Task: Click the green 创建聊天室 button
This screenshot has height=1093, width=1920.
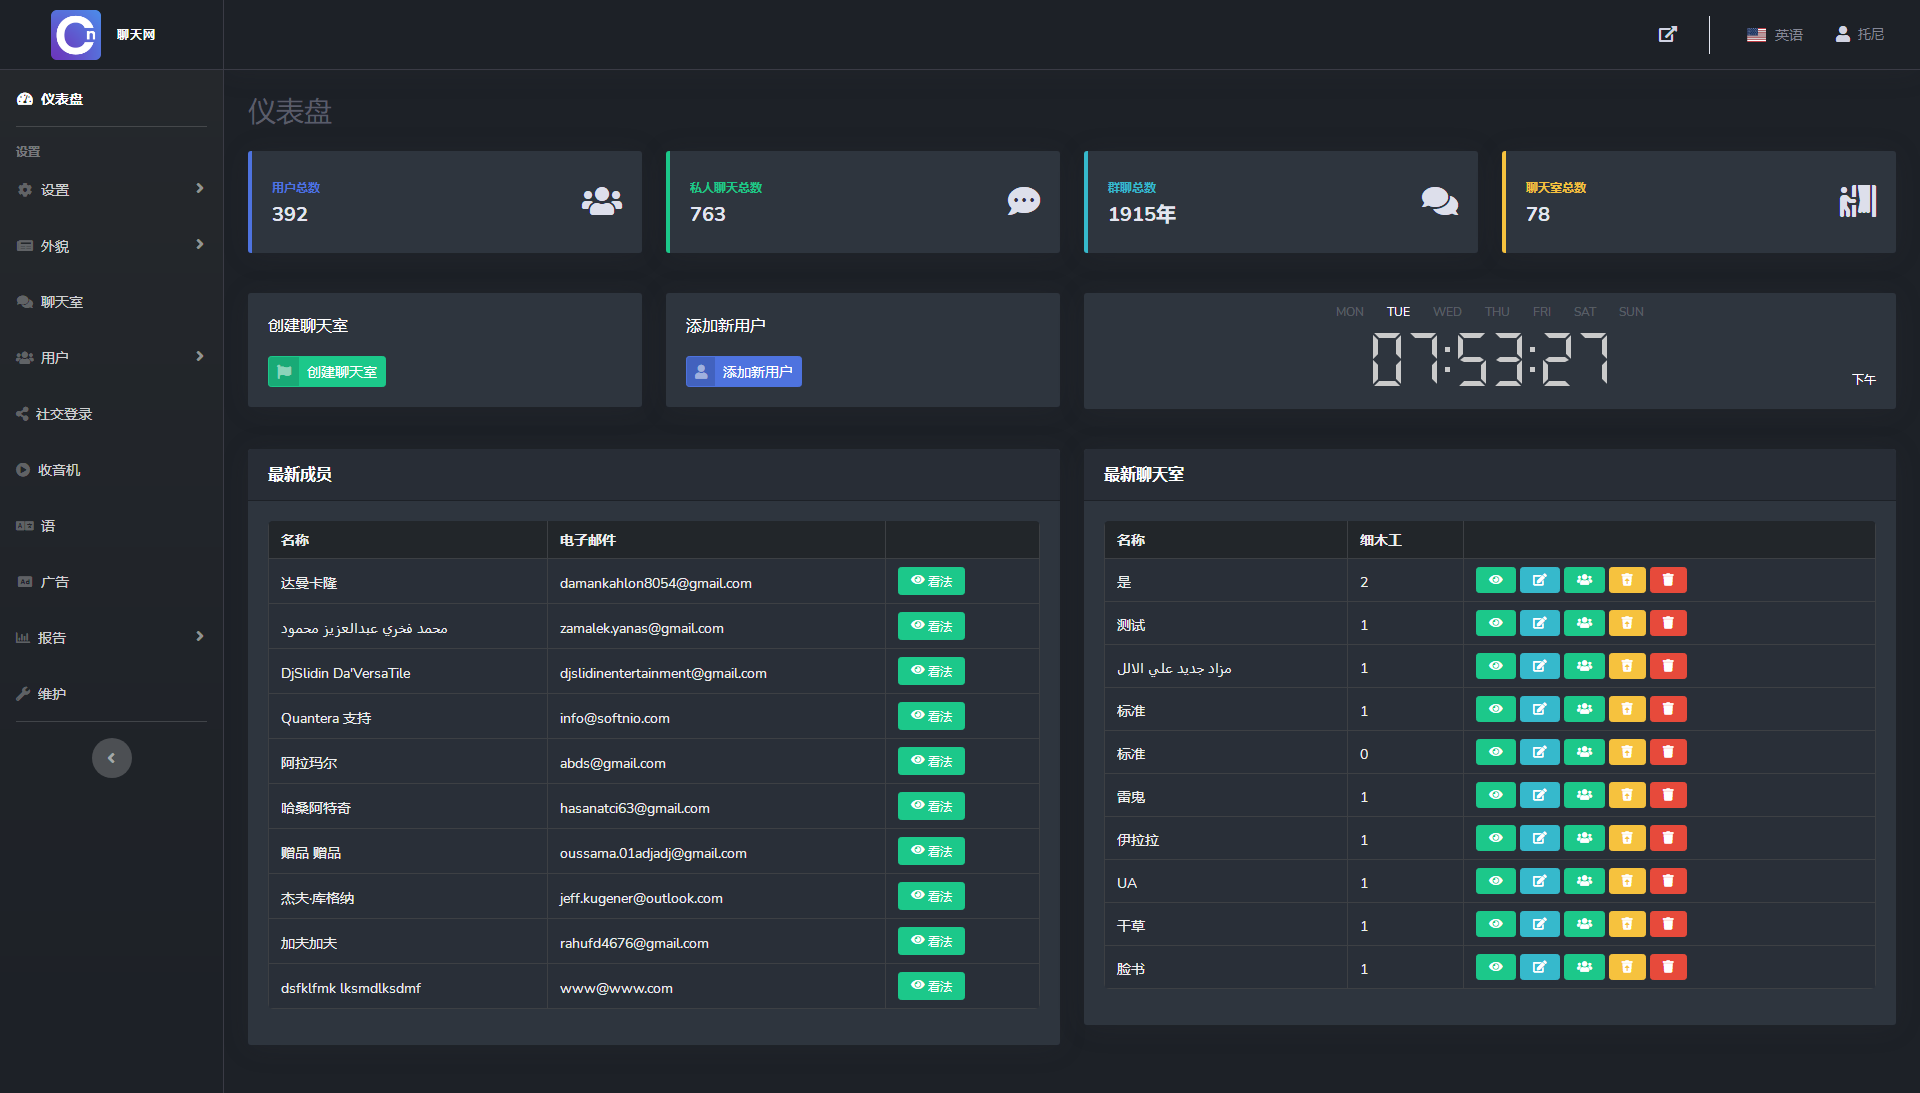Action: coord(327,372)
